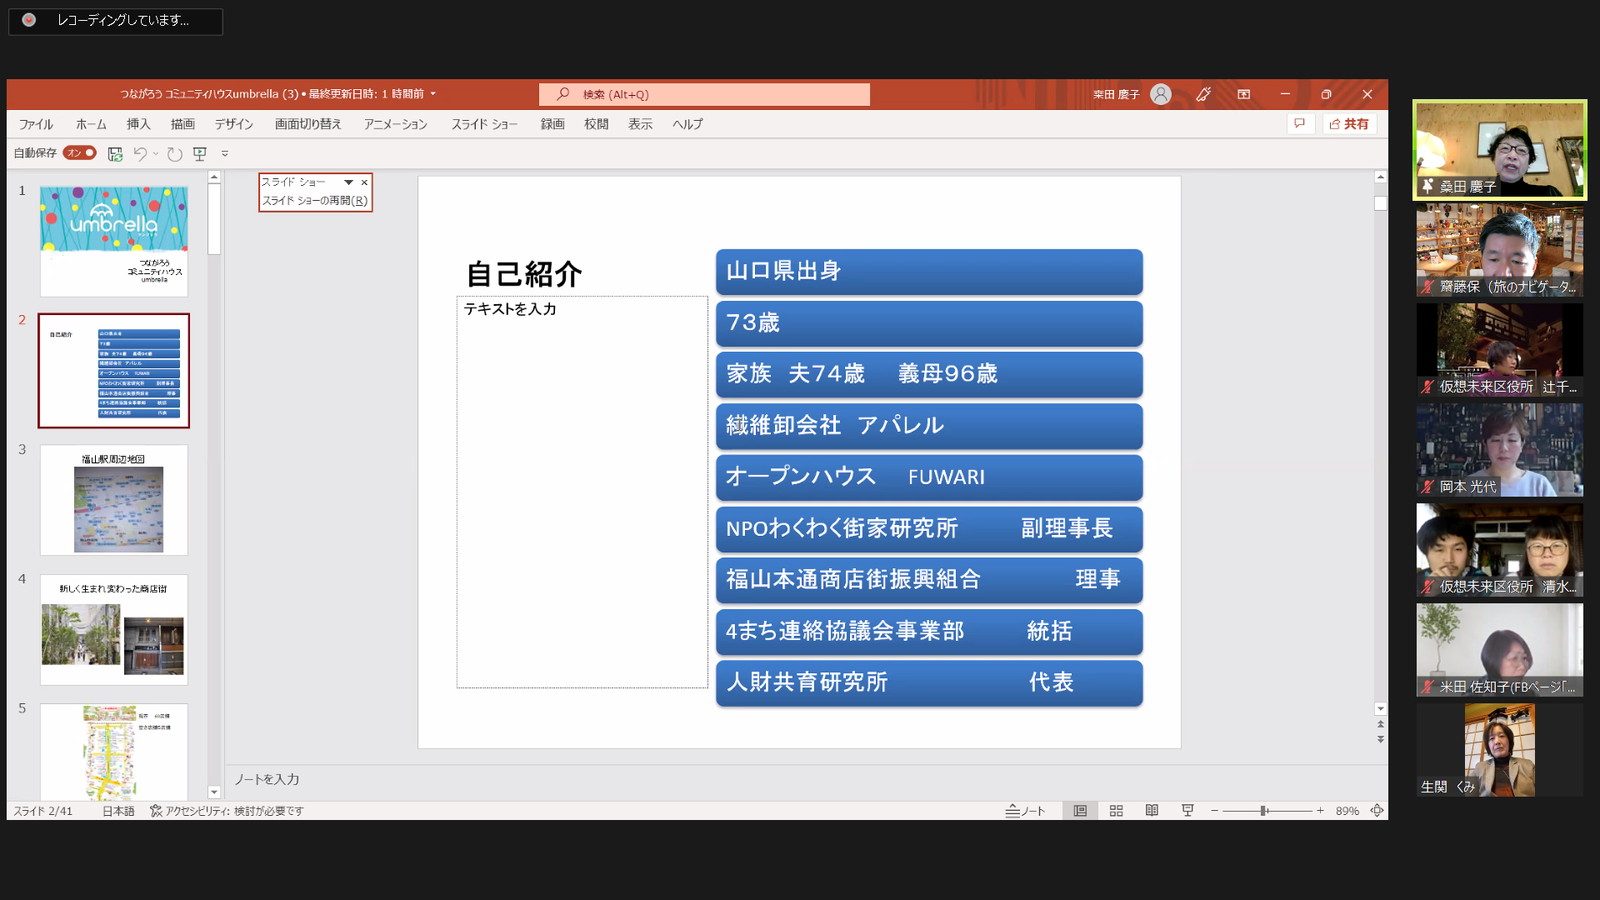
Task: Click editor scrollbar up arrow
Action: [x=1380, y=177]
